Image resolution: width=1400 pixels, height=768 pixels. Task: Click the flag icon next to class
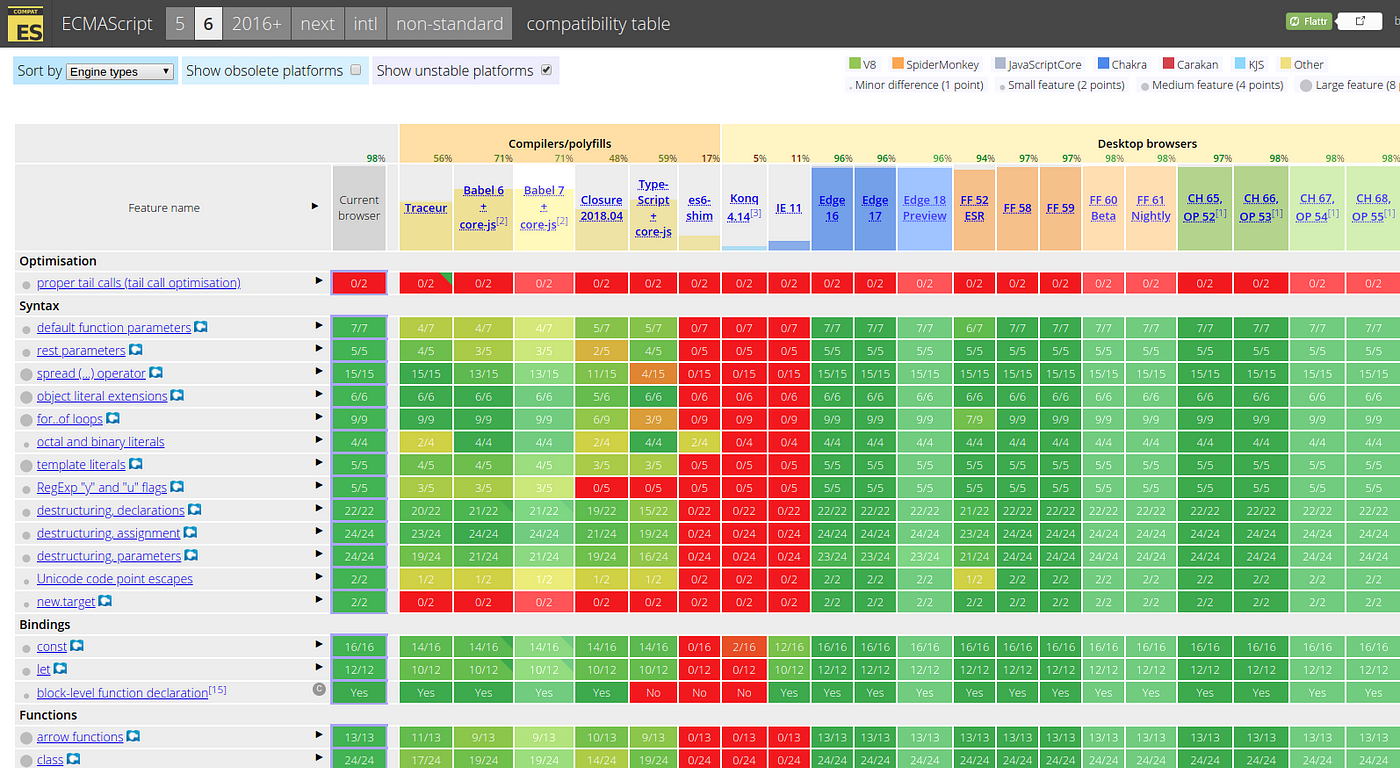coord(73,760)
